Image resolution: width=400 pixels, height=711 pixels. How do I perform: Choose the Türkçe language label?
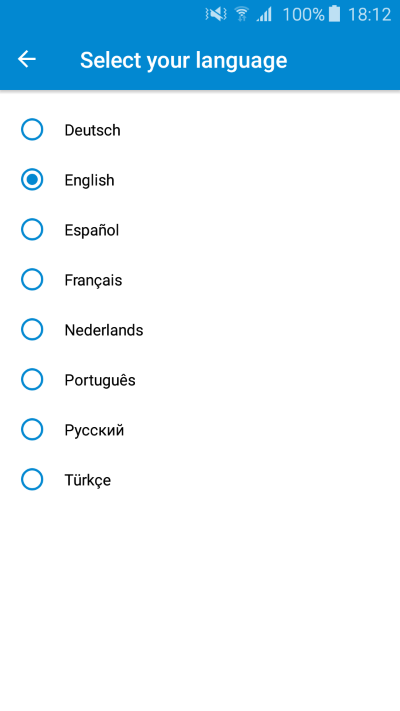click(x=88, y=480)
